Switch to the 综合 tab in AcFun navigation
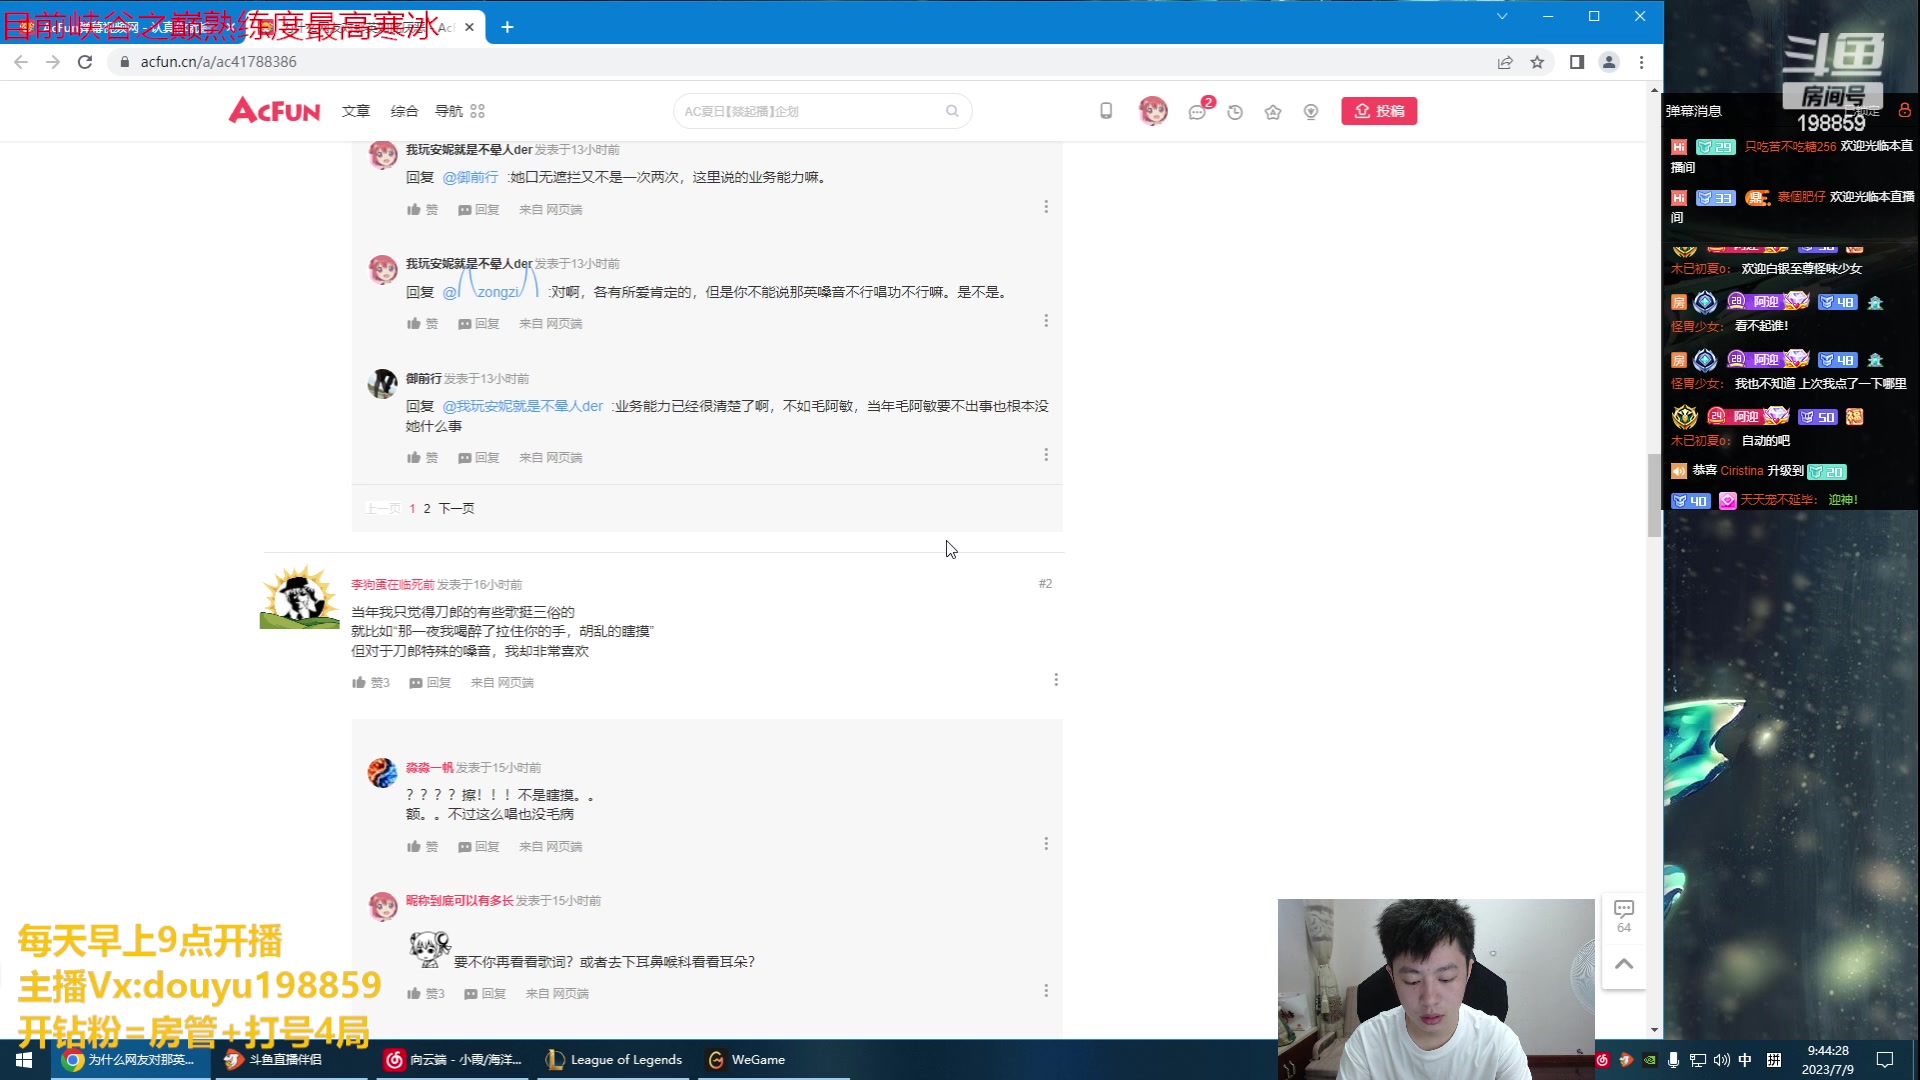Viewport: 1920px width, 1080px height. click(404, 111)
